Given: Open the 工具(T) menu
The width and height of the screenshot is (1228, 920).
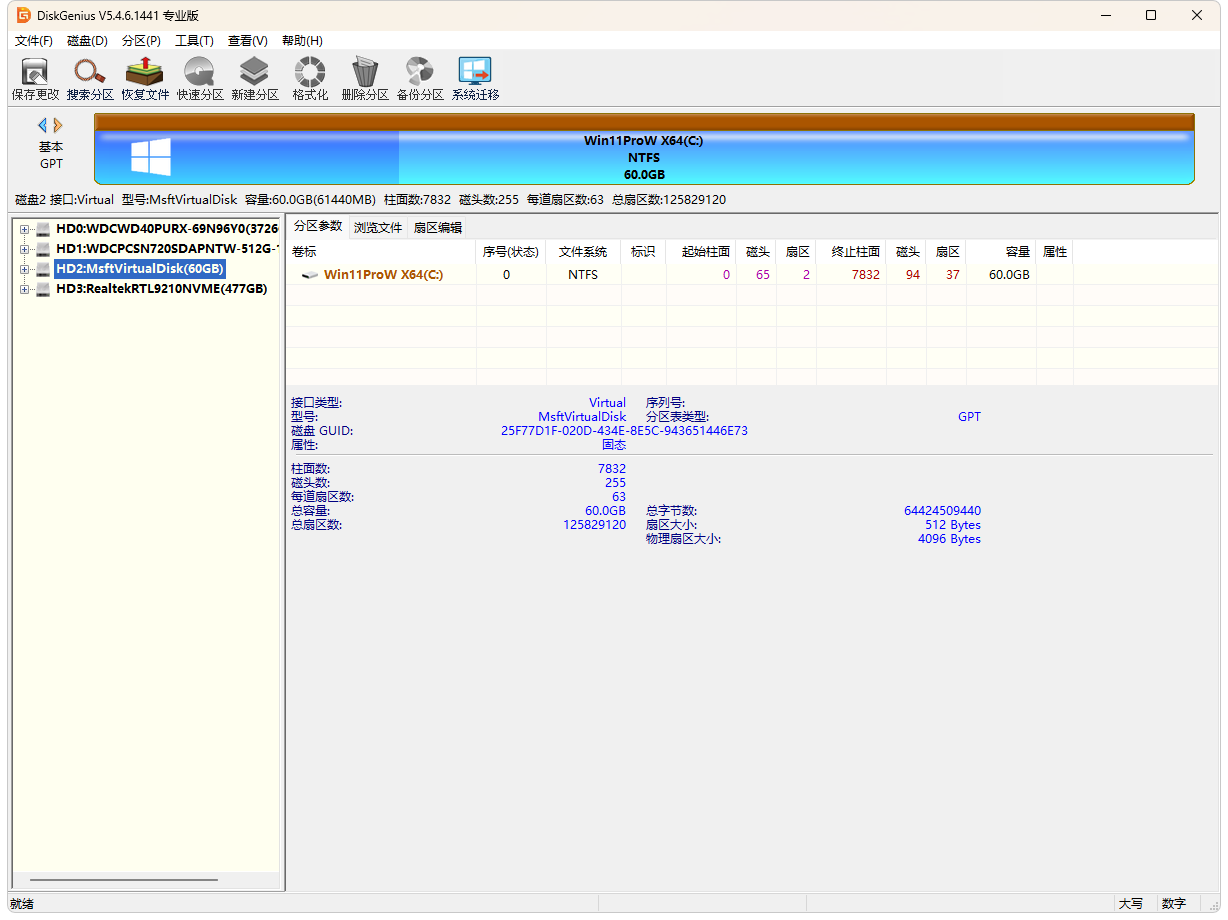Looking at the screenshot, I should [194, 41].
